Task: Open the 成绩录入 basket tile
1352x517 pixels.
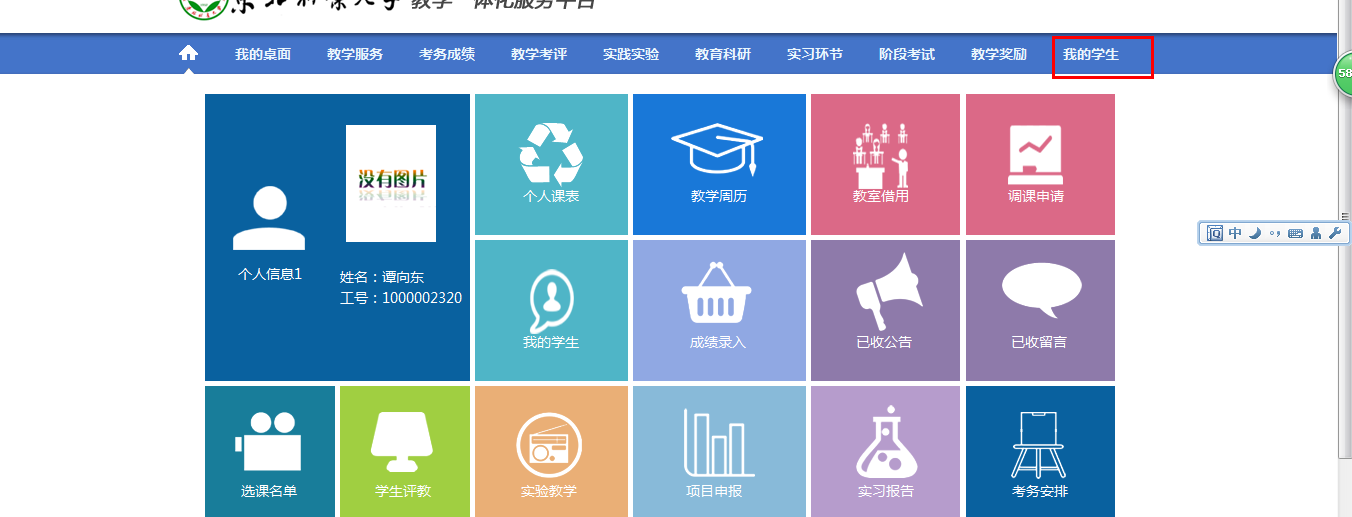Action: [718, 309]
